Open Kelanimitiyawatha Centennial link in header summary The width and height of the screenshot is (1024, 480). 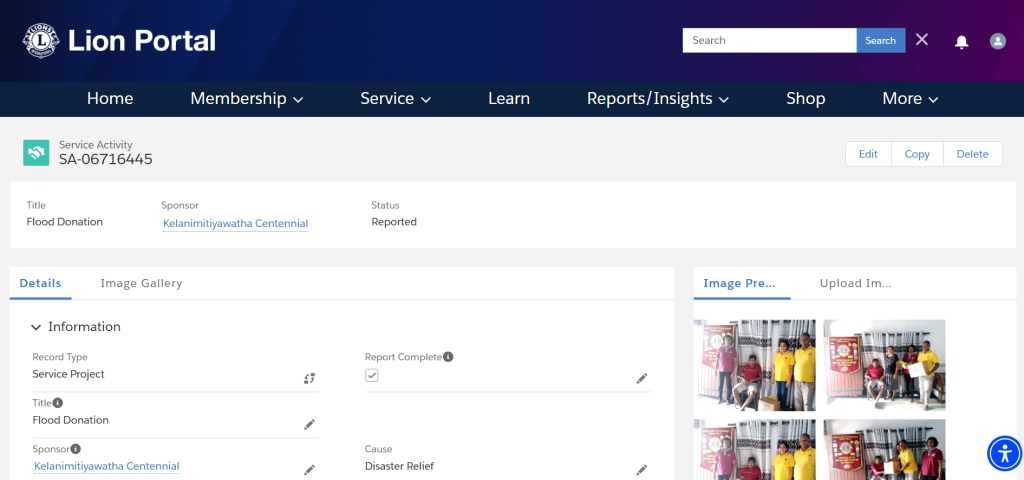point(235,223)
